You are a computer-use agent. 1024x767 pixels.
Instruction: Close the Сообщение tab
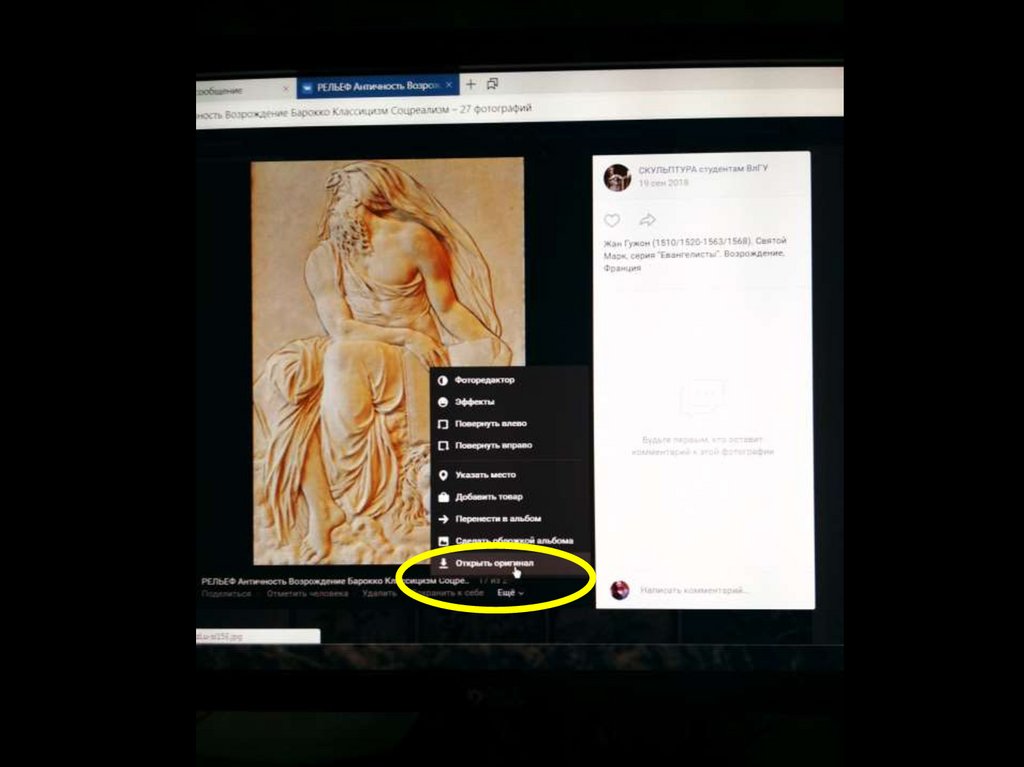coord(285,88)
